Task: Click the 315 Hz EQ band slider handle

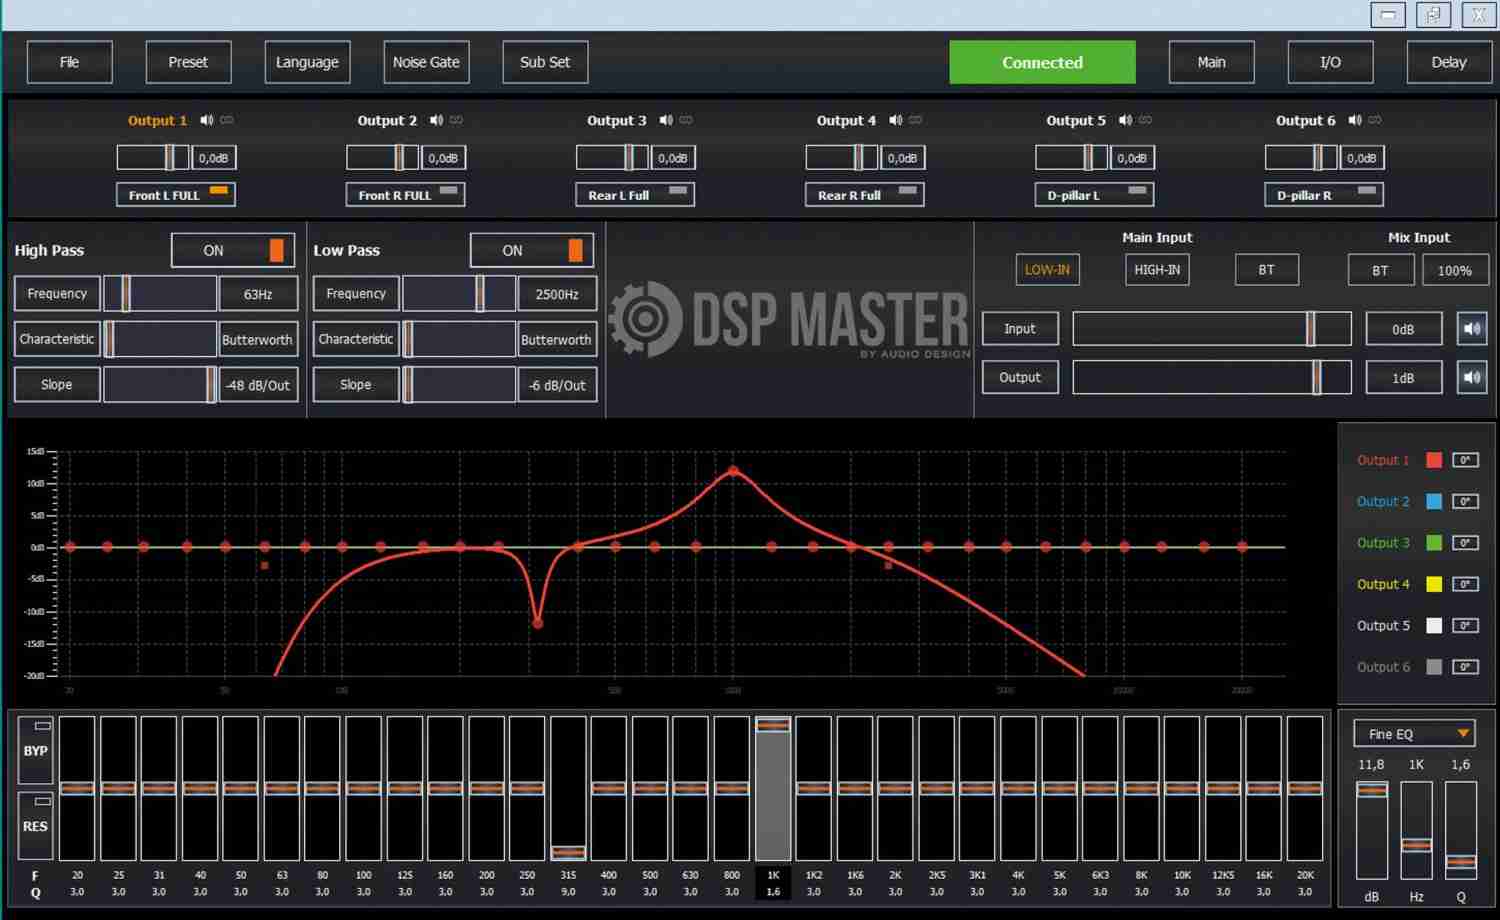Action: 568,853
